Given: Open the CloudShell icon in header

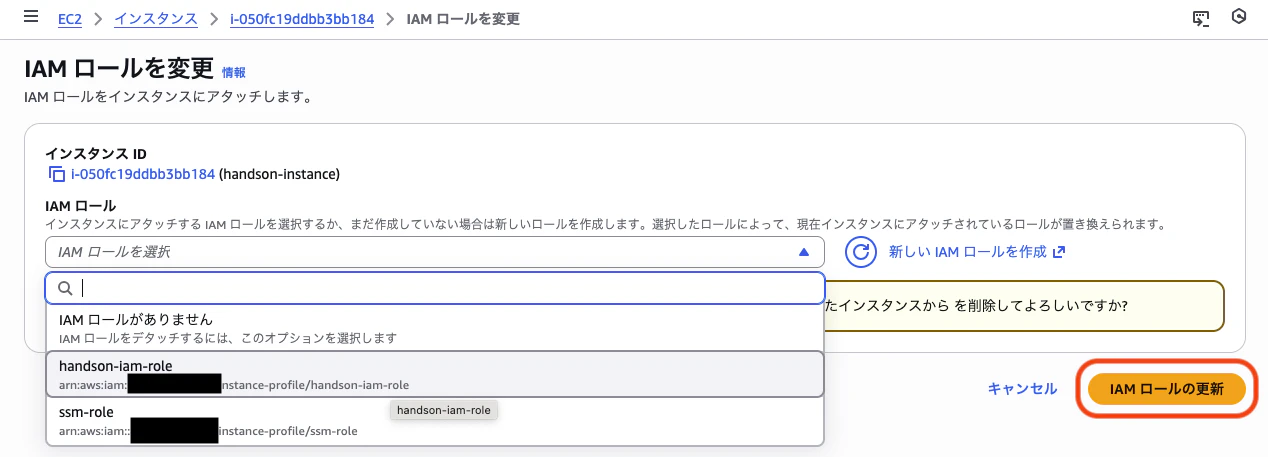Looking at the screenshot, I should (1201, 18).
